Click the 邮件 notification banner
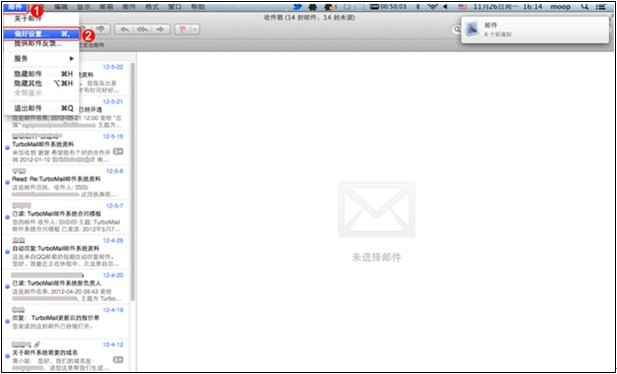This screenshot has width=617, height=374. [x=534, y=30]
